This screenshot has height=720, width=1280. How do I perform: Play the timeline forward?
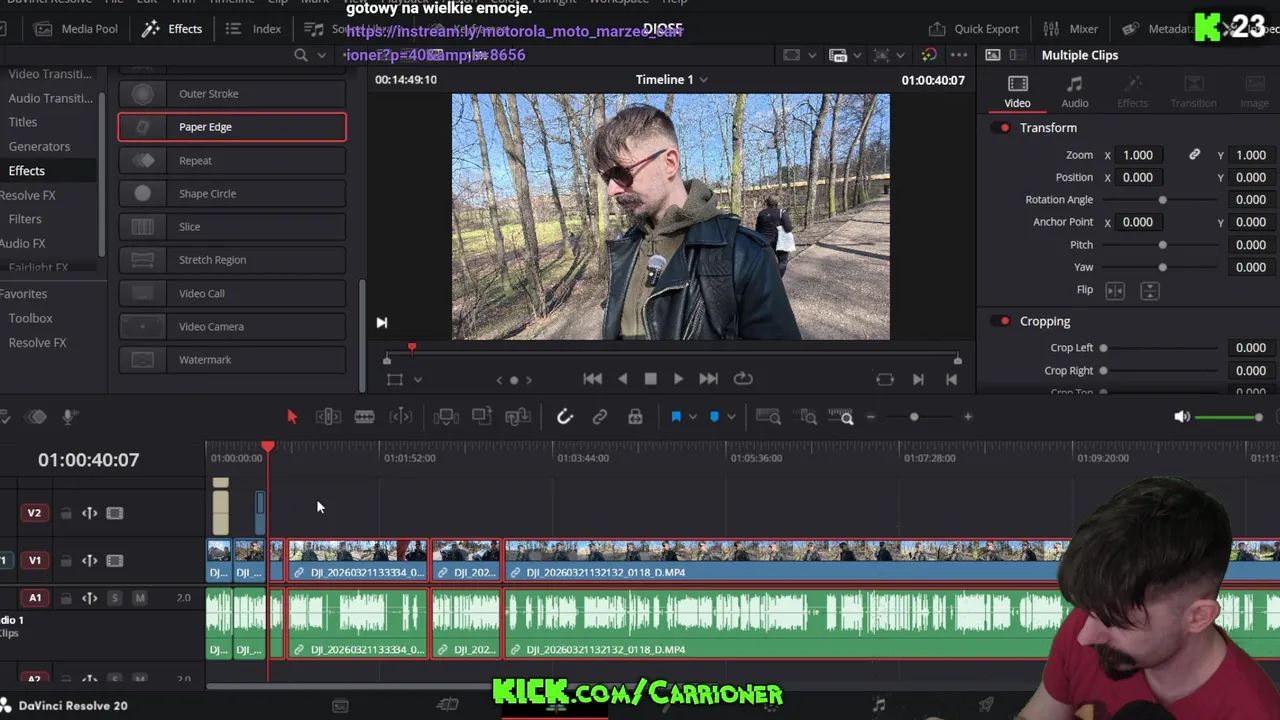point(678,379)
